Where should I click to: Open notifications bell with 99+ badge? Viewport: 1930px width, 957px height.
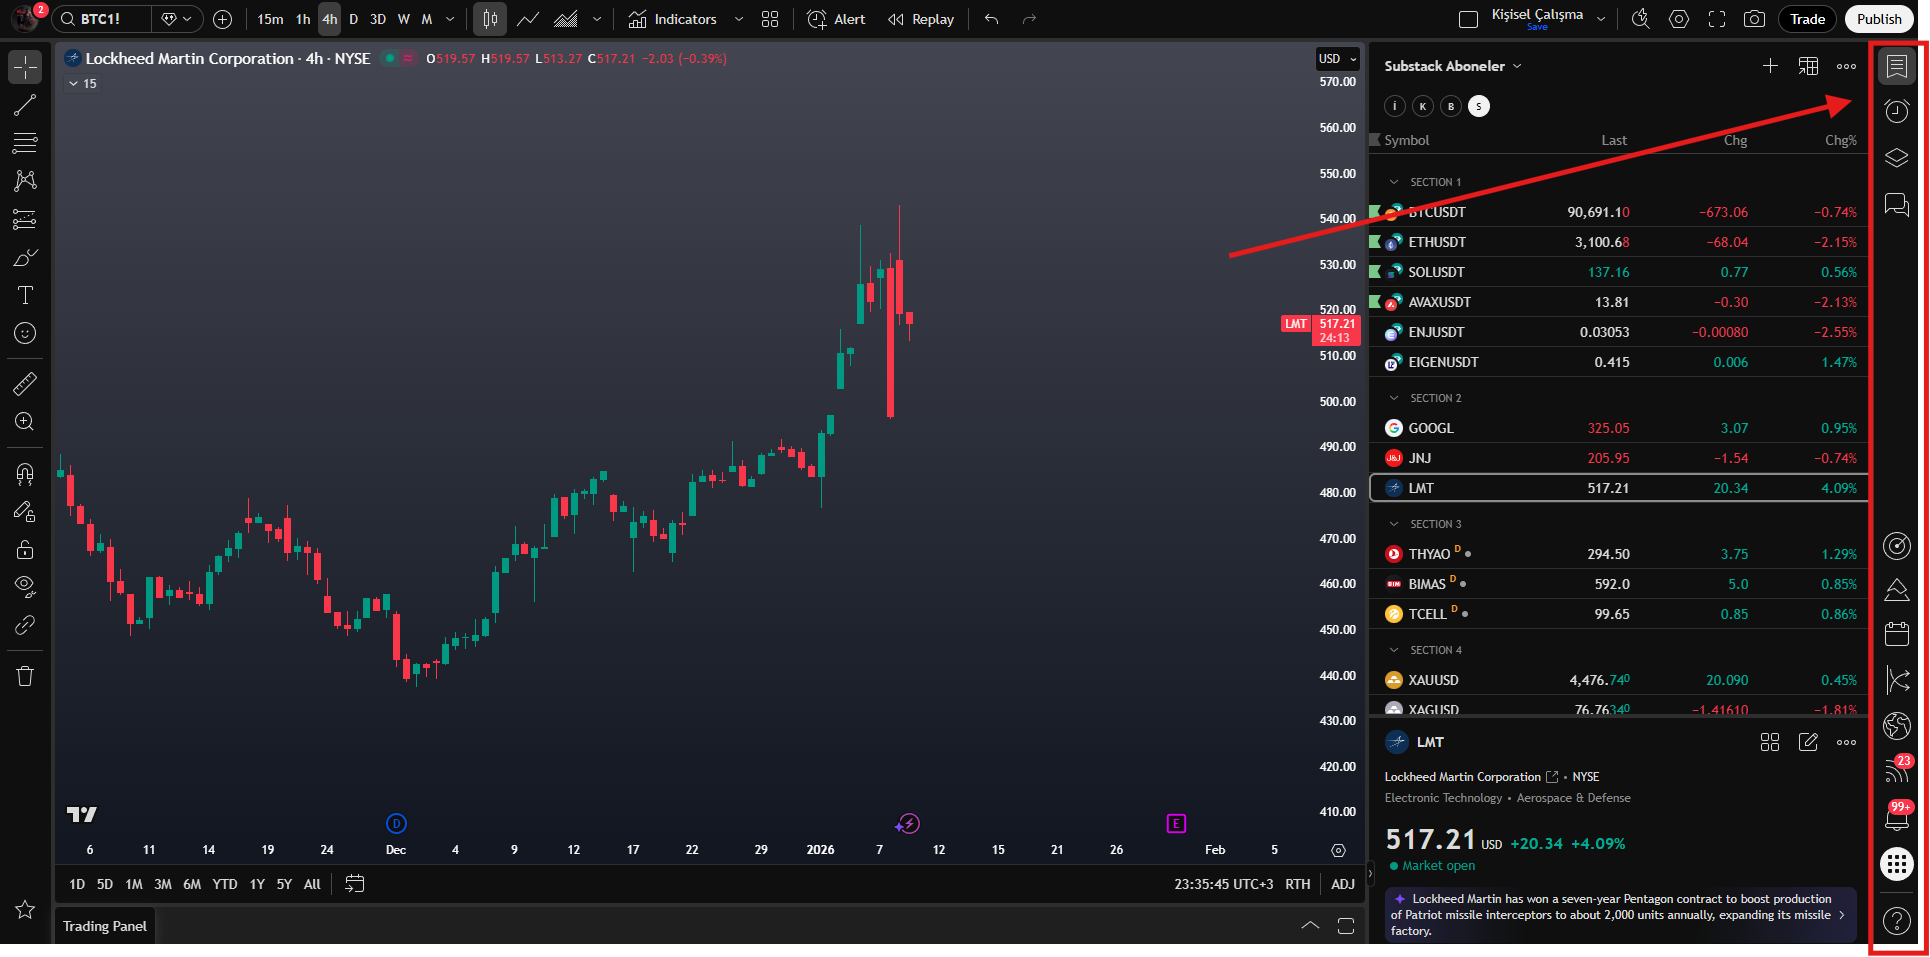(x=1896, y=817)
